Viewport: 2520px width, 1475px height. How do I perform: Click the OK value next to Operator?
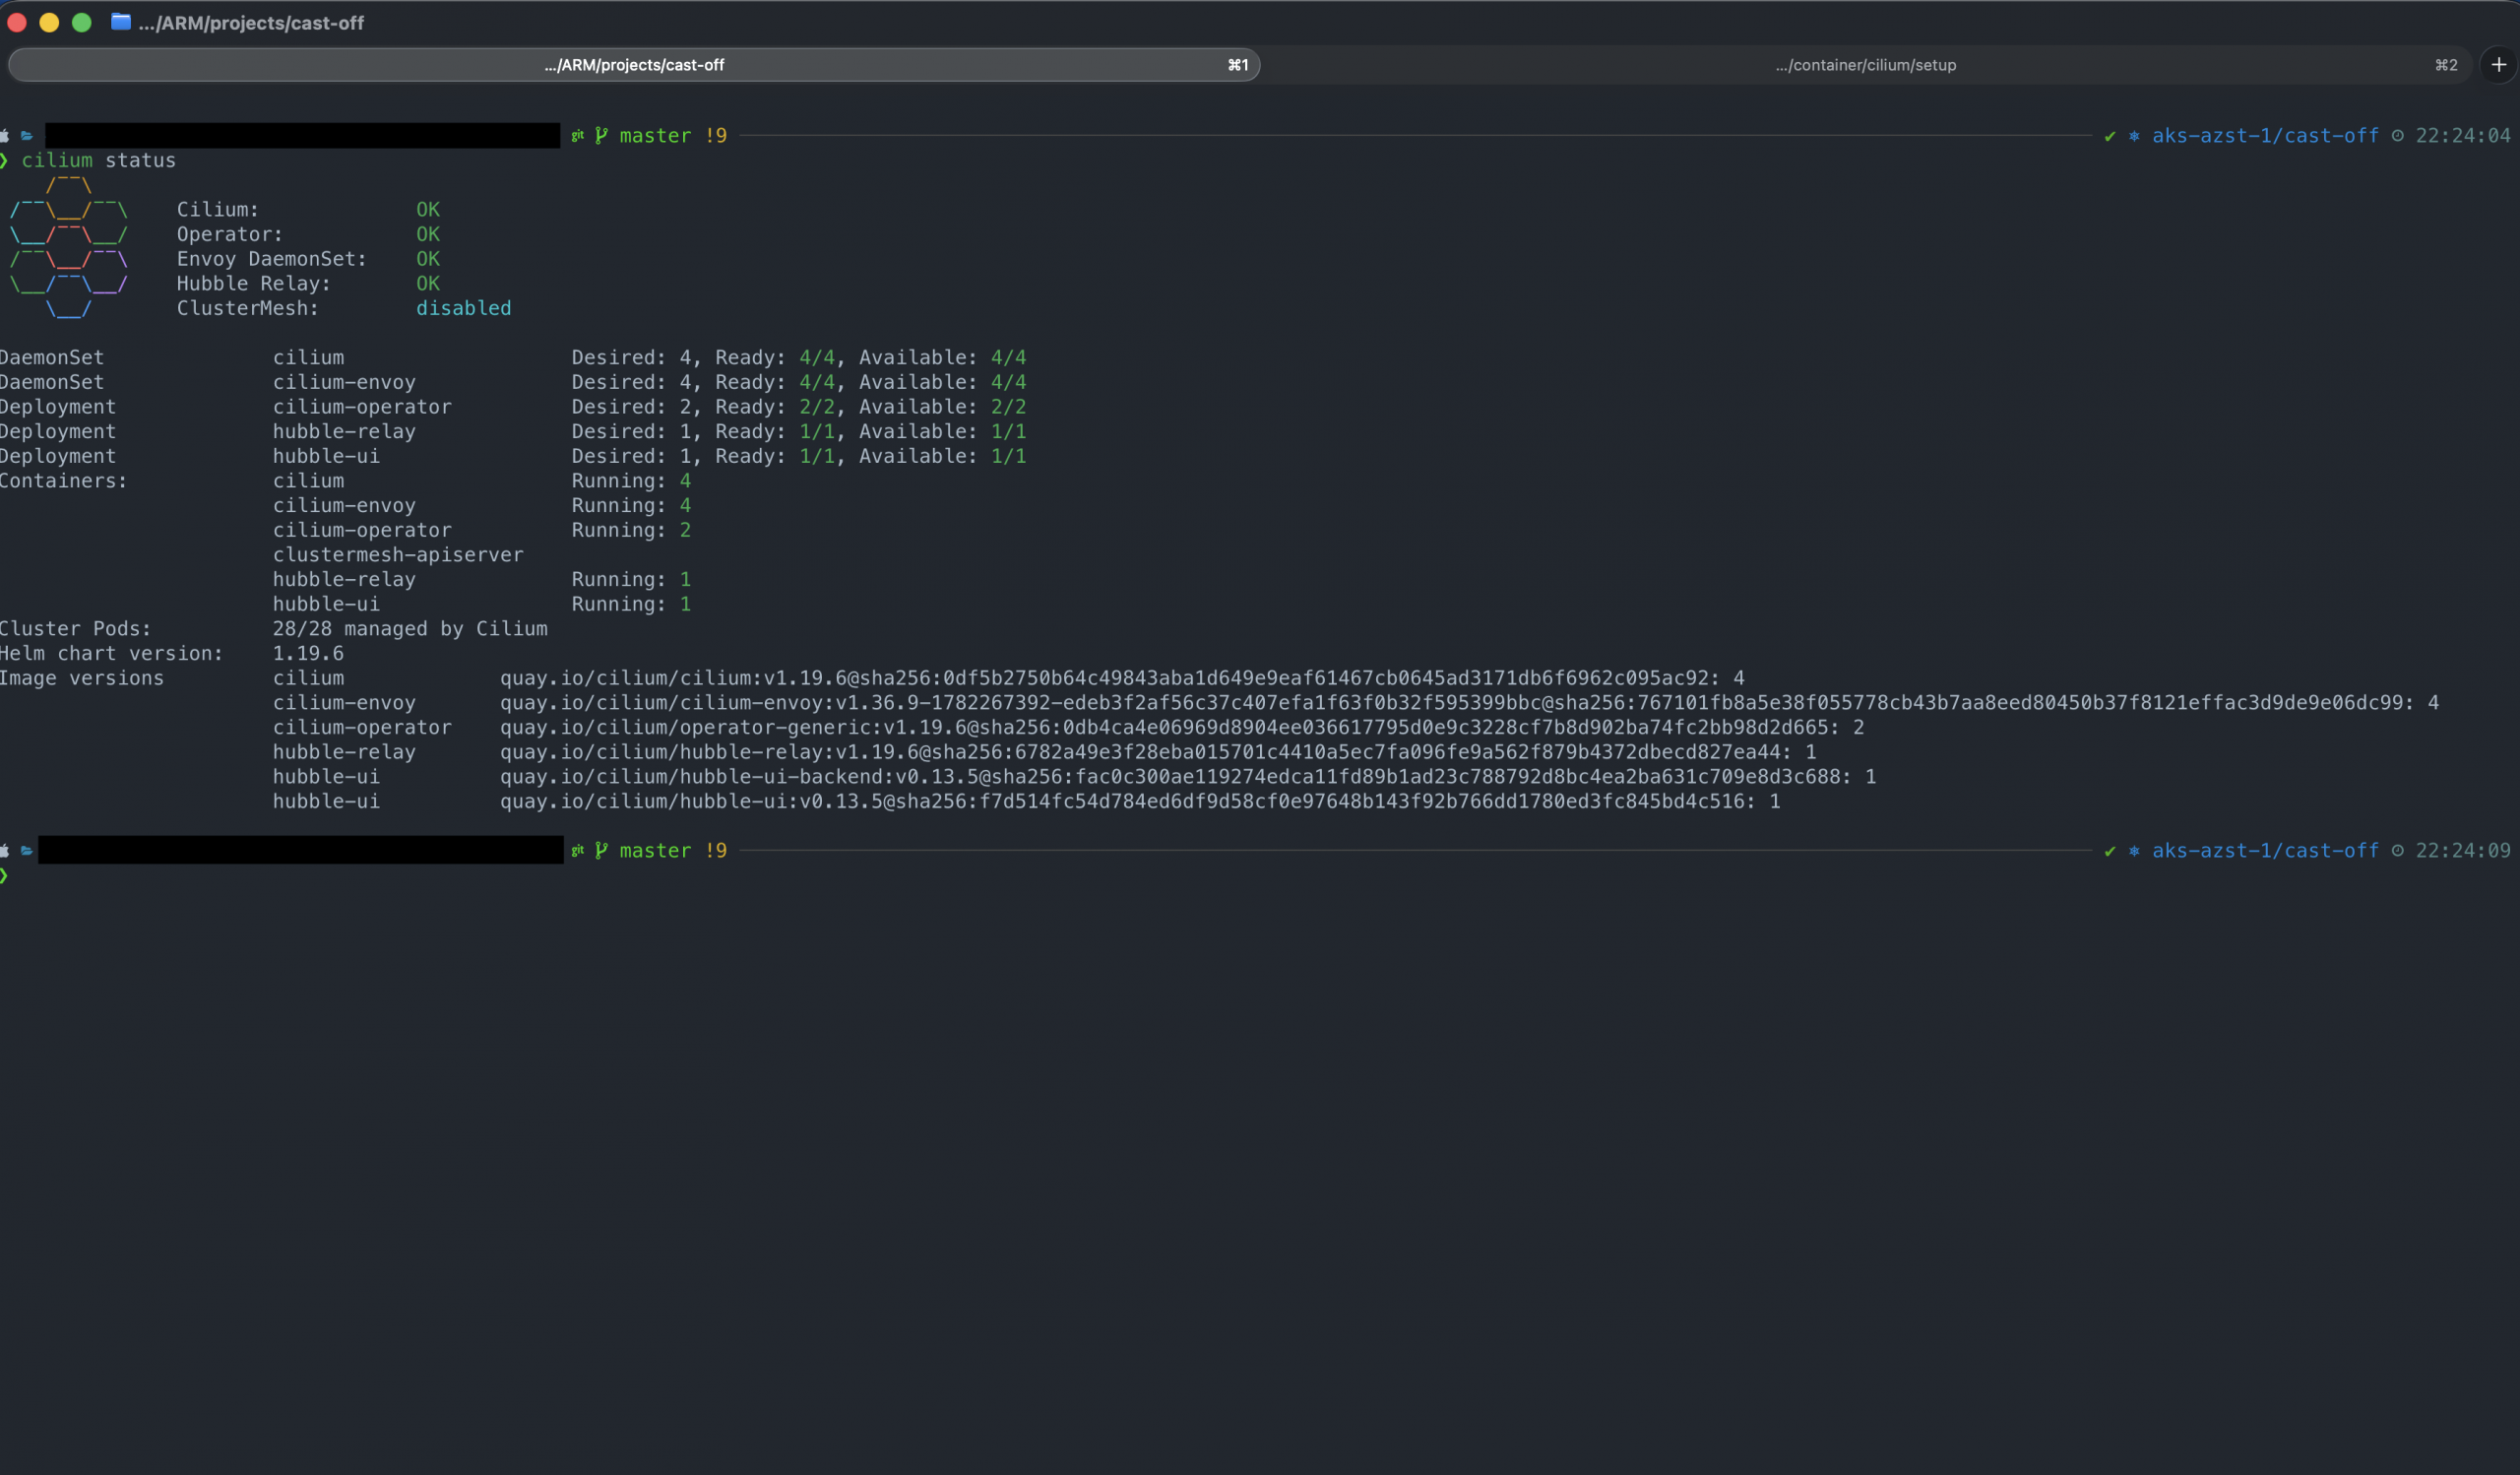click(428, 234)
